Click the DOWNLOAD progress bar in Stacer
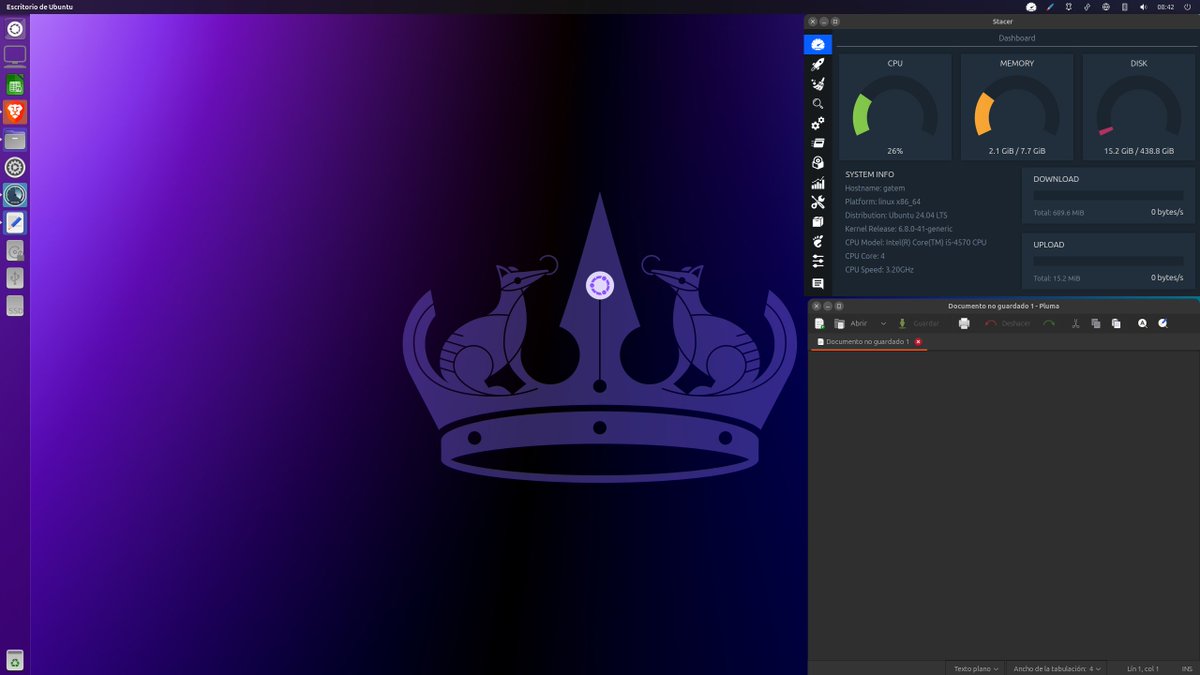The image size is (1200, 675). 1109,196
